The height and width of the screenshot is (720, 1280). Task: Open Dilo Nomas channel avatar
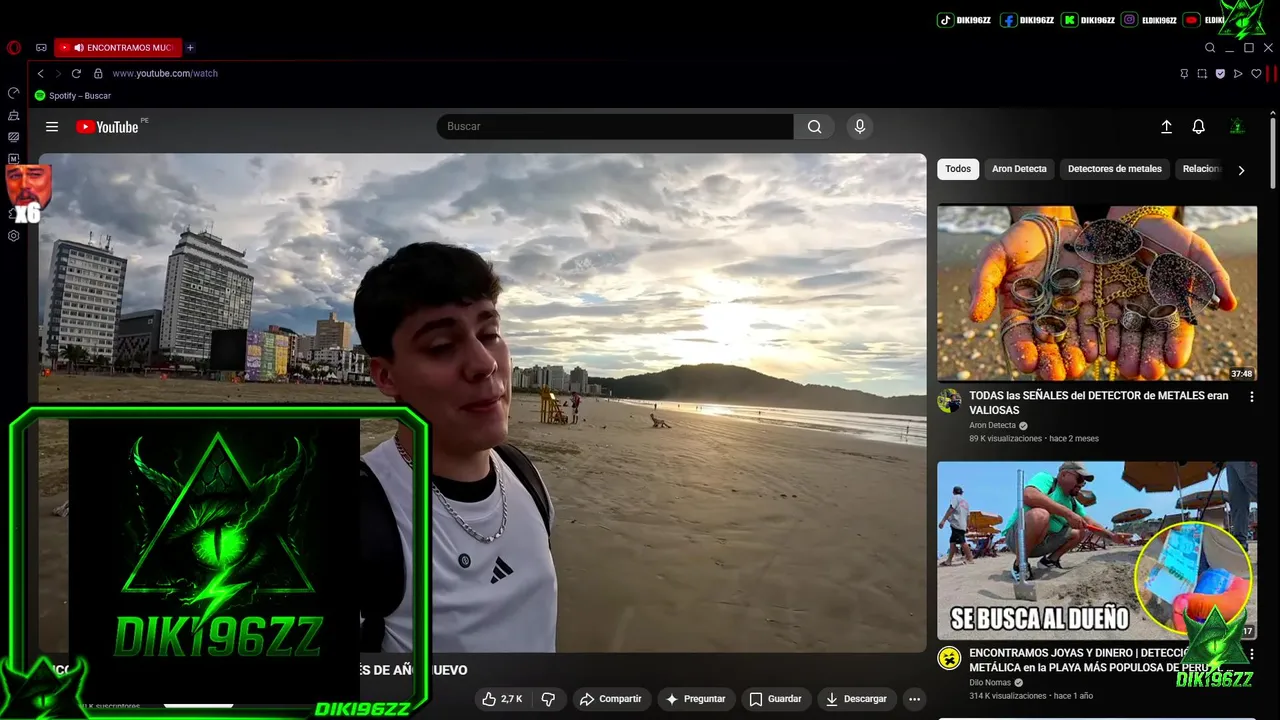949,658
